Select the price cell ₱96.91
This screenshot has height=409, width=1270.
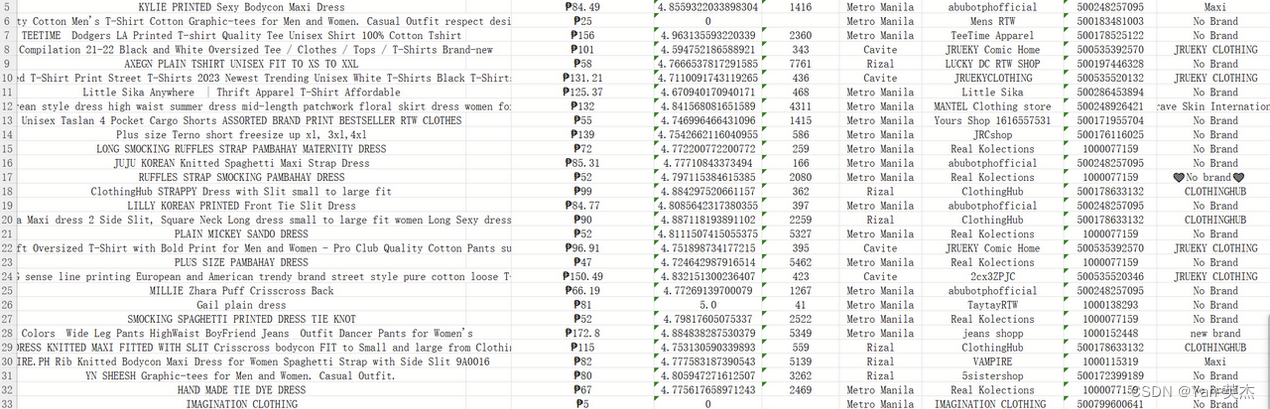tap(583, 248)
